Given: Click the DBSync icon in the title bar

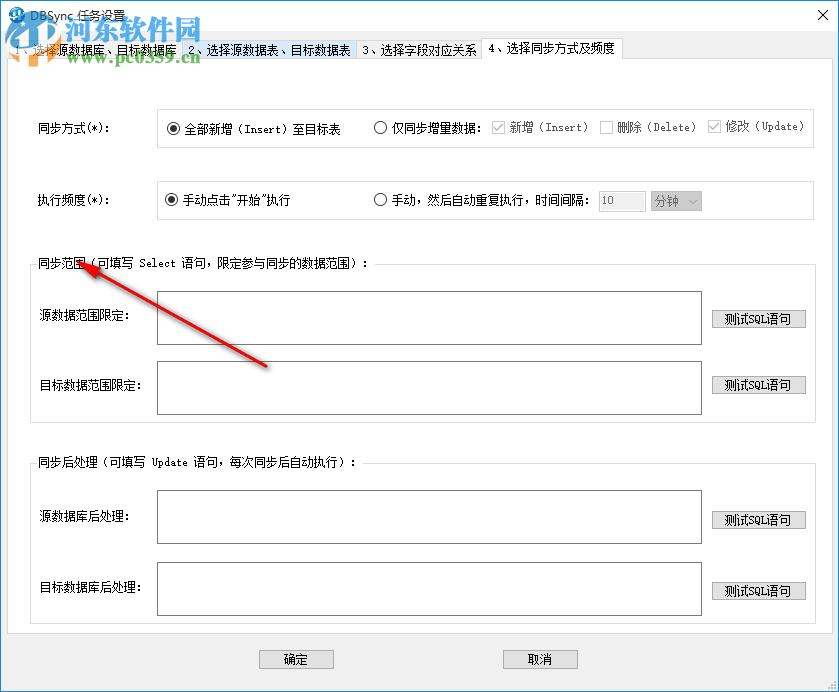Looking at the screenshot, I should tap(18, 14).
